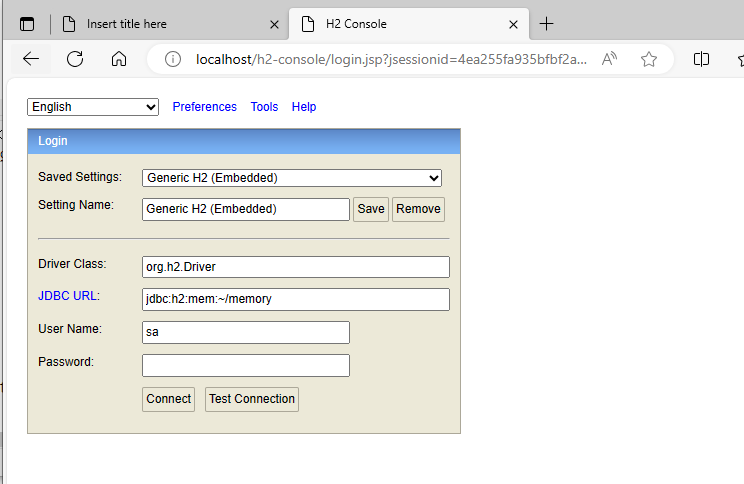
Task: Remove the current setting
Action: pos(418,209)
